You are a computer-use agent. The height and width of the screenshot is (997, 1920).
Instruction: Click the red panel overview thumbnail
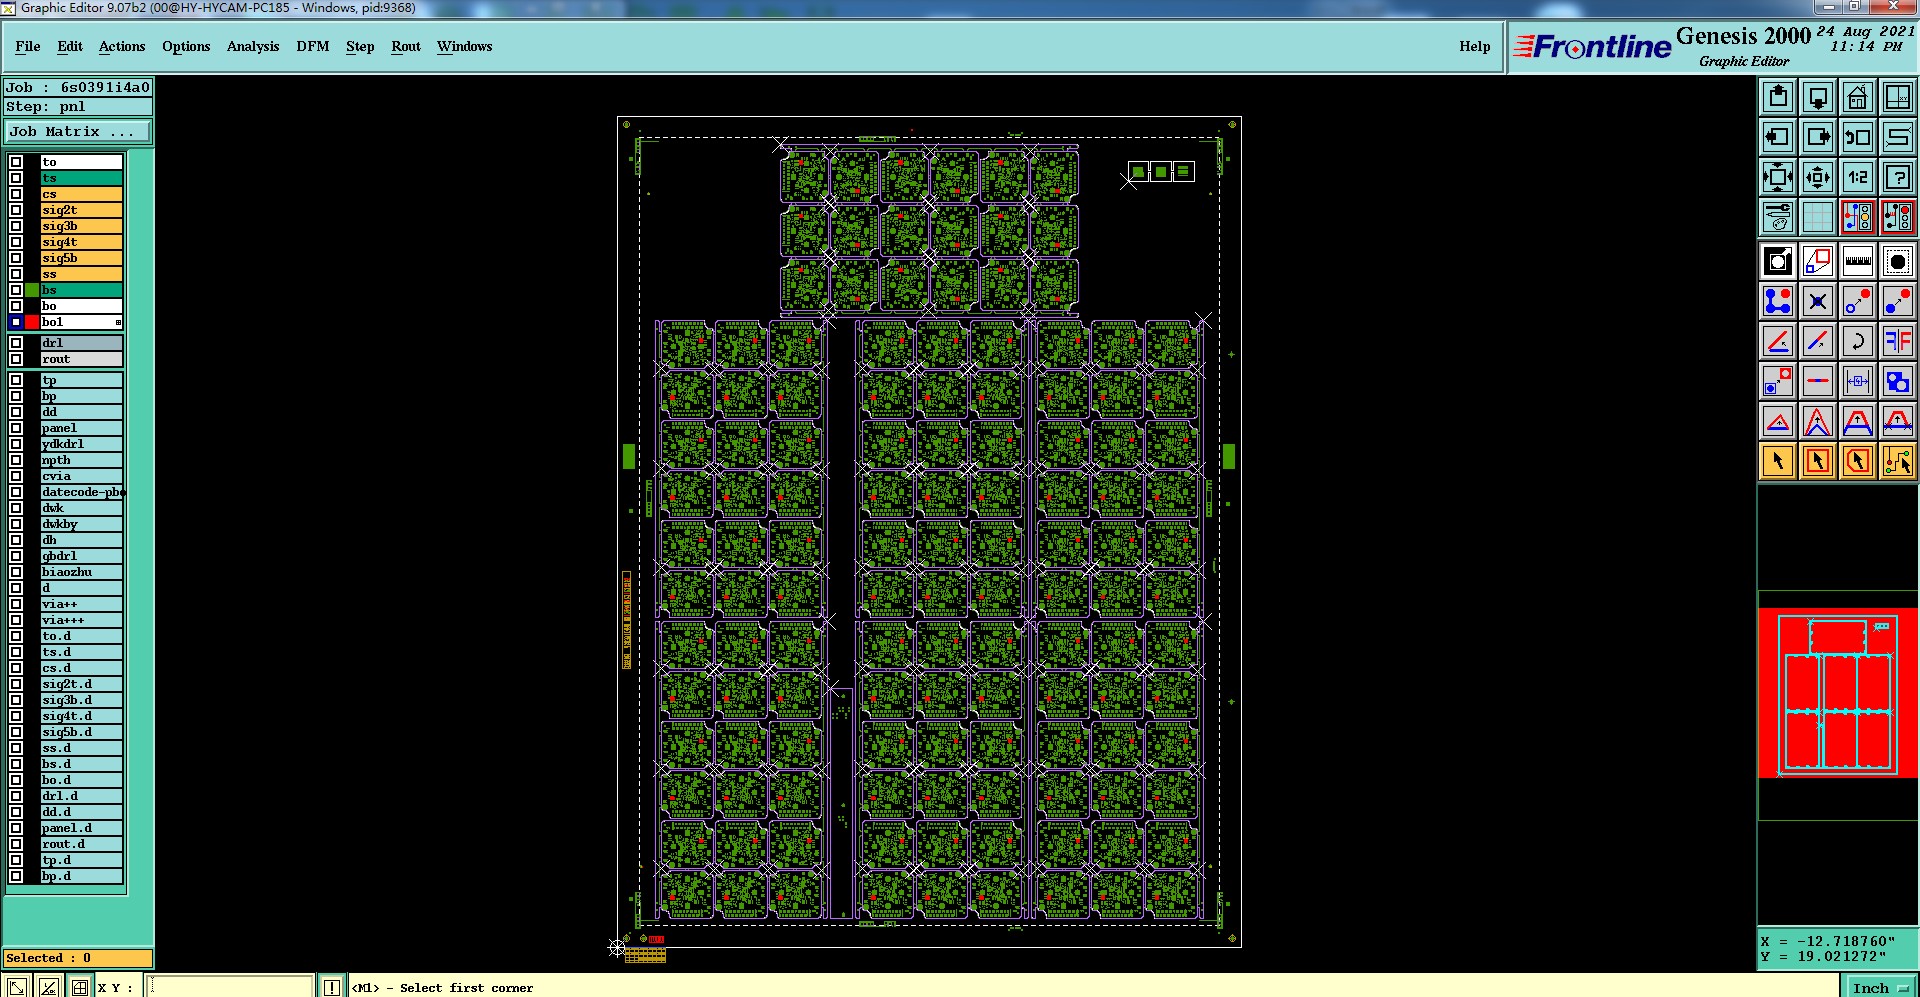pos(1838,692)
